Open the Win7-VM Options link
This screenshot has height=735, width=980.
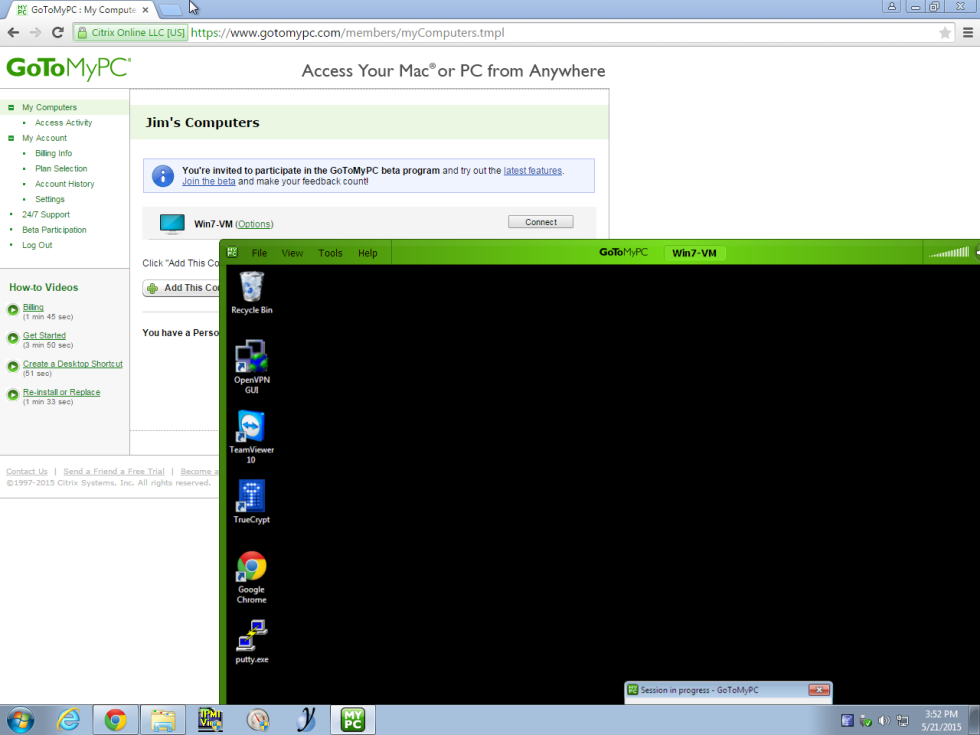(x=254, y=224)
